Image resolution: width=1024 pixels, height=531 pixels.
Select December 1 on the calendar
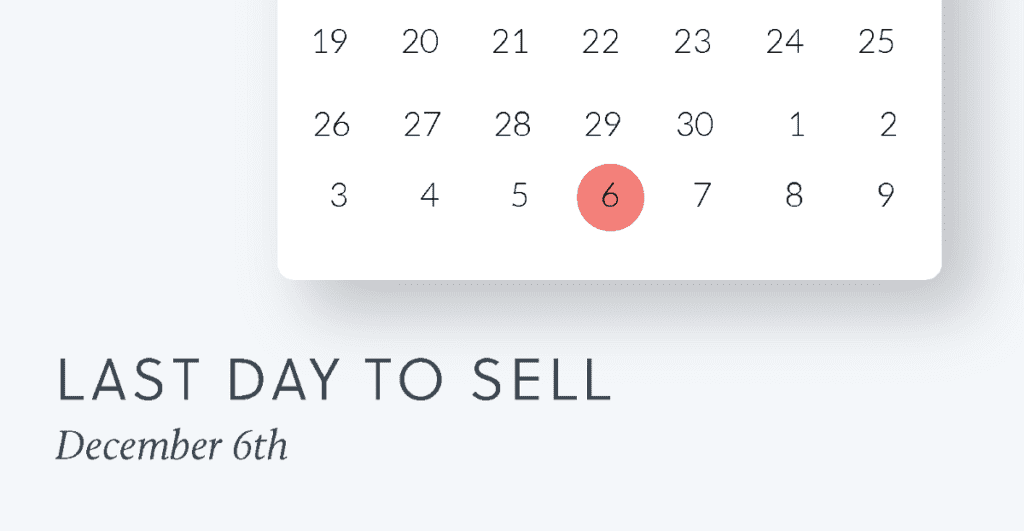point(796,124)
